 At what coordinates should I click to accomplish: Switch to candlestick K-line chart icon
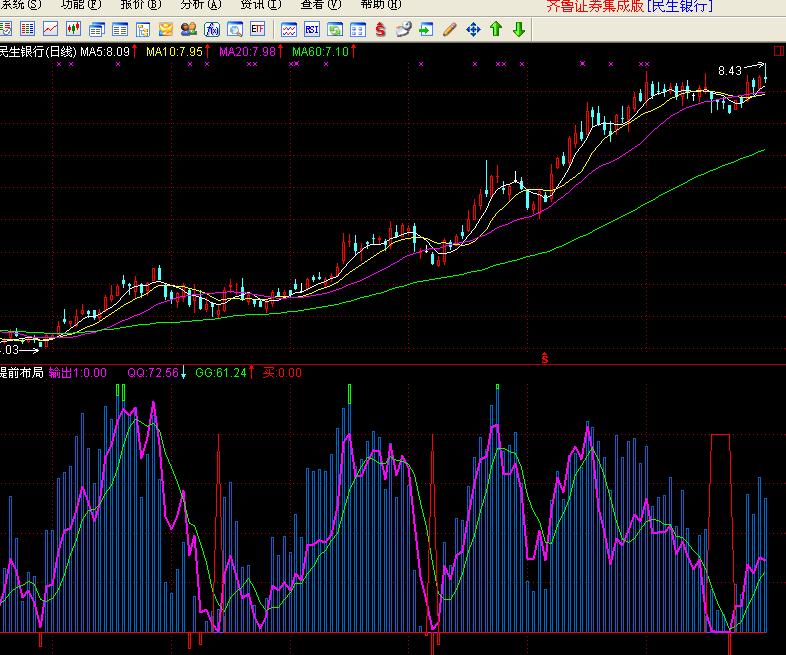[x=73, y=29]
